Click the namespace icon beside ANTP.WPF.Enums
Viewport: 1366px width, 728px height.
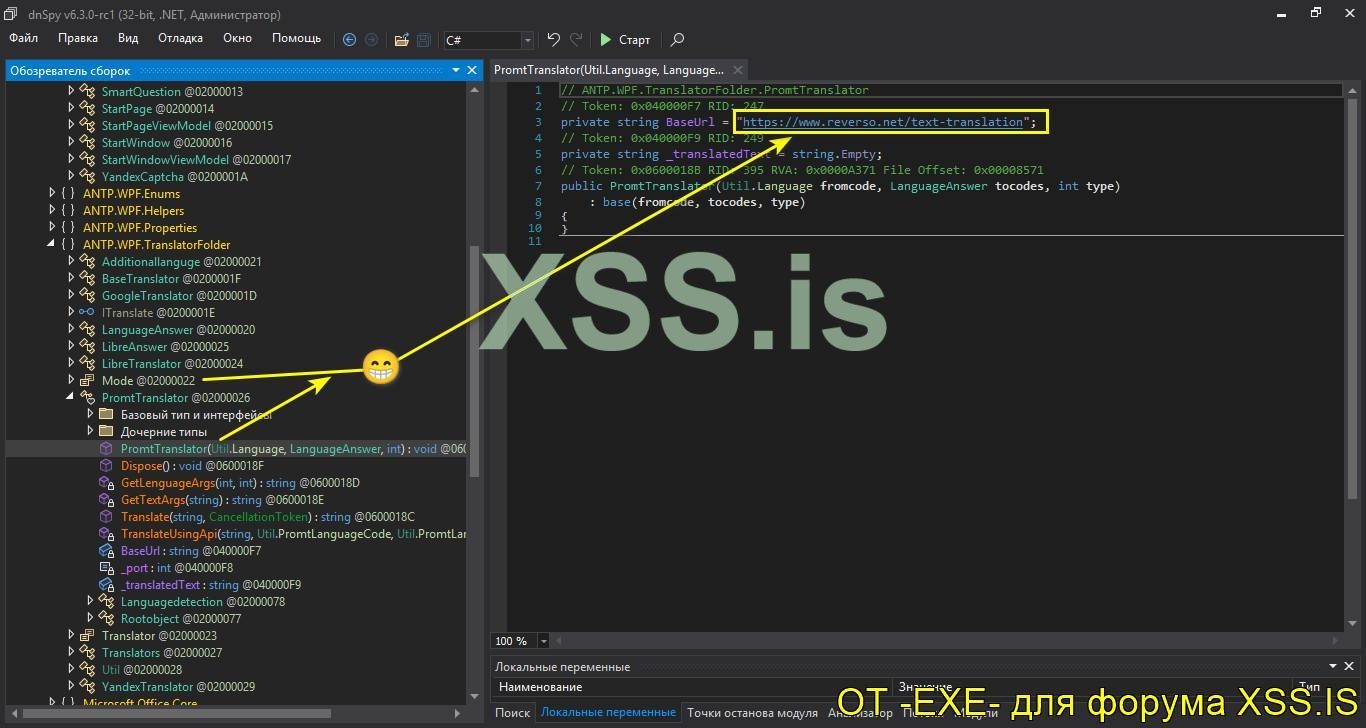68,194
